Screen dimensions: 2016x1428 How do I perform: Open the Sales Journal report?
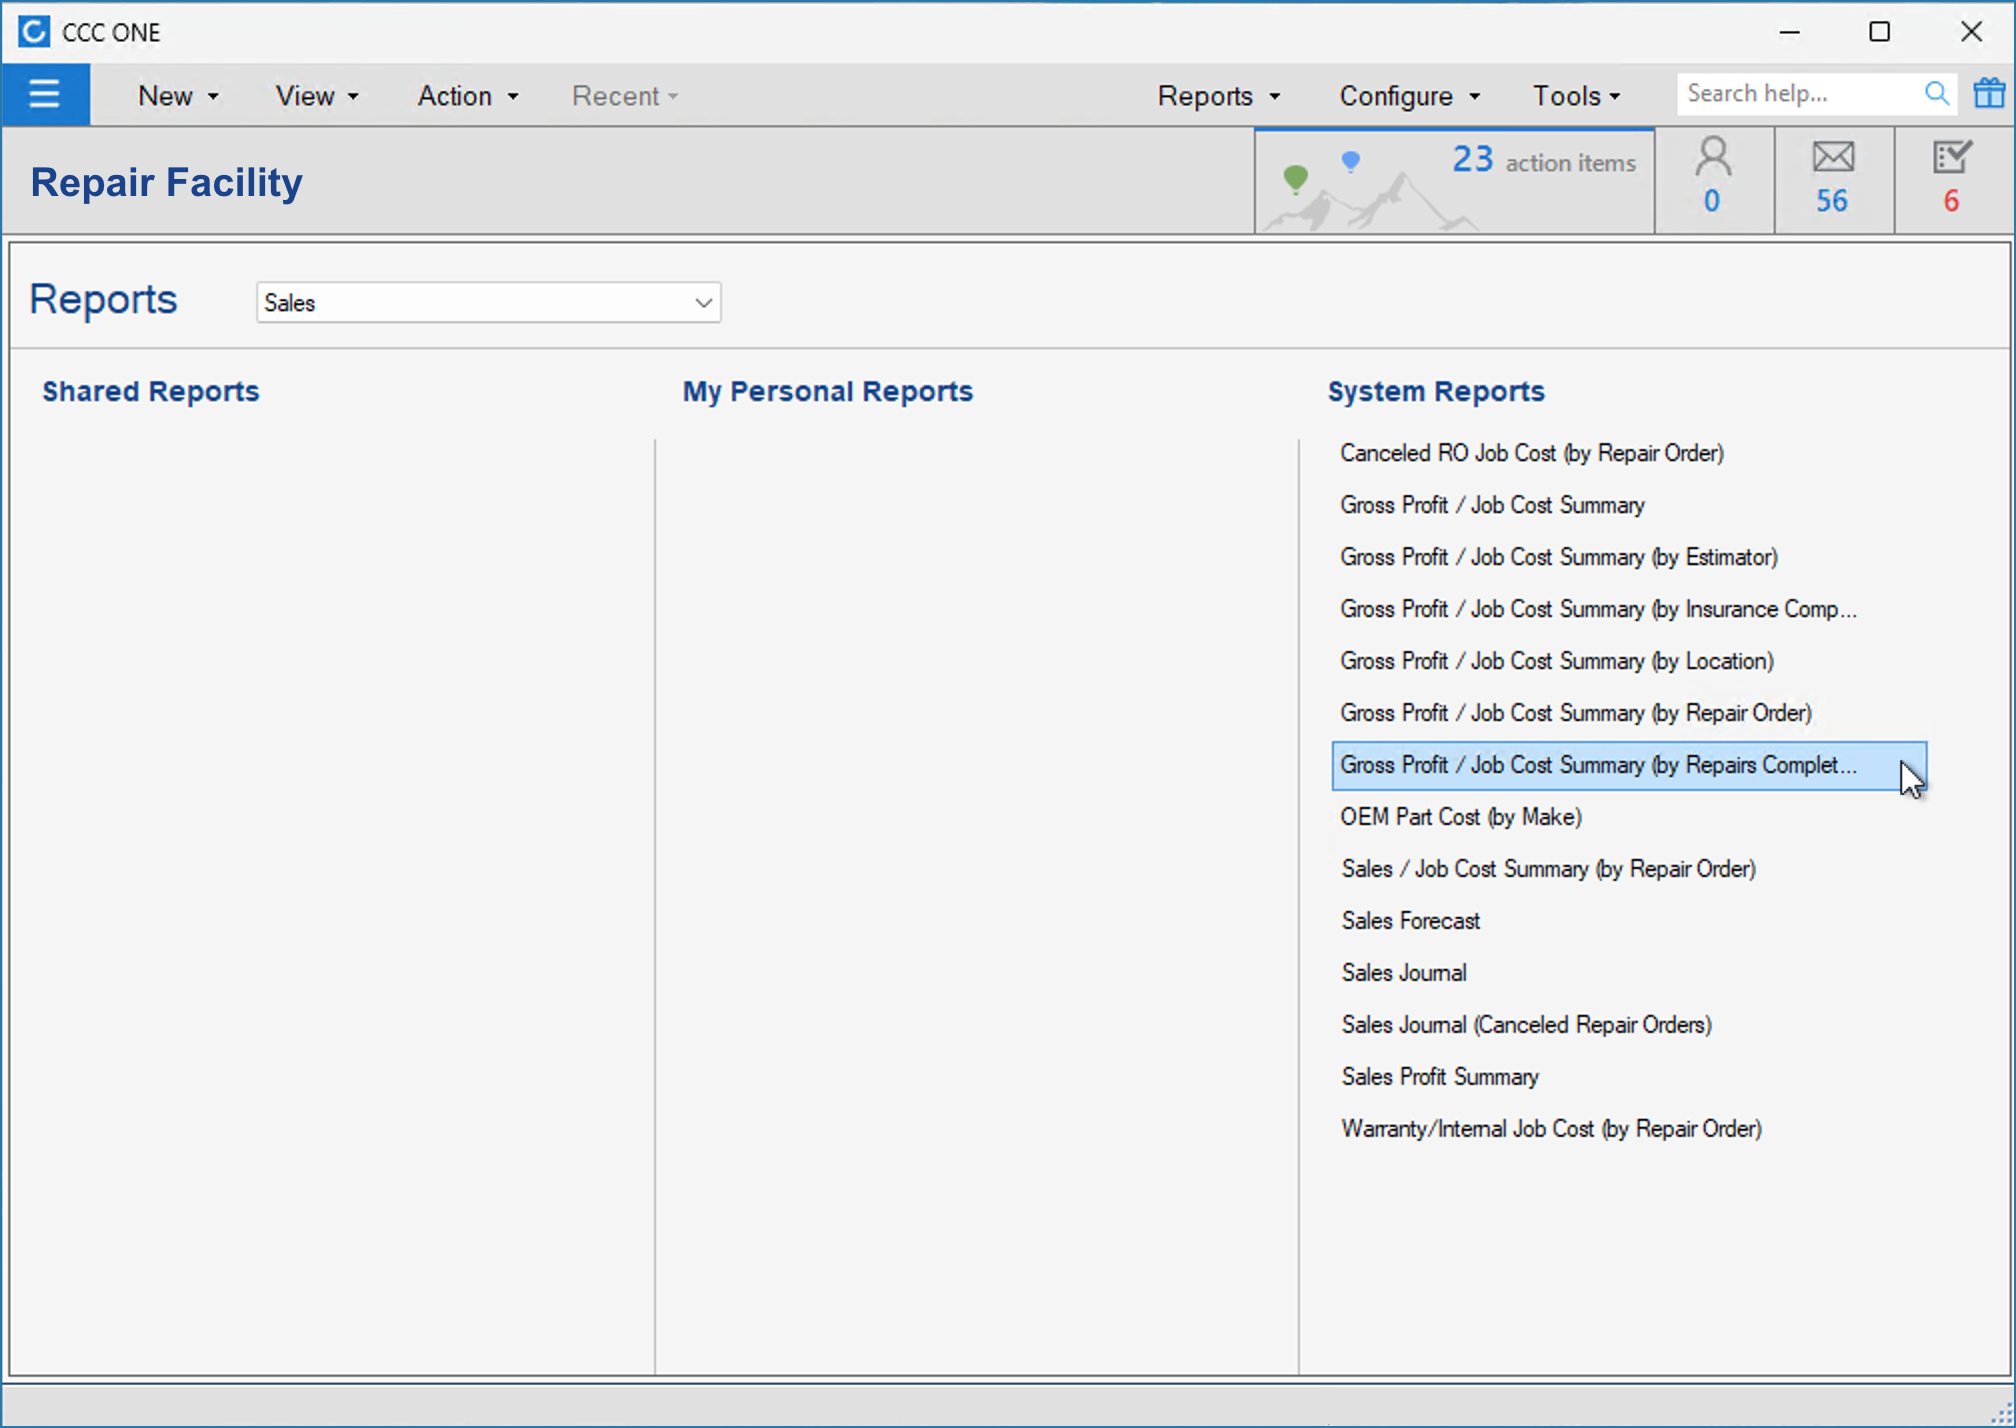[x=1404, y=973]
